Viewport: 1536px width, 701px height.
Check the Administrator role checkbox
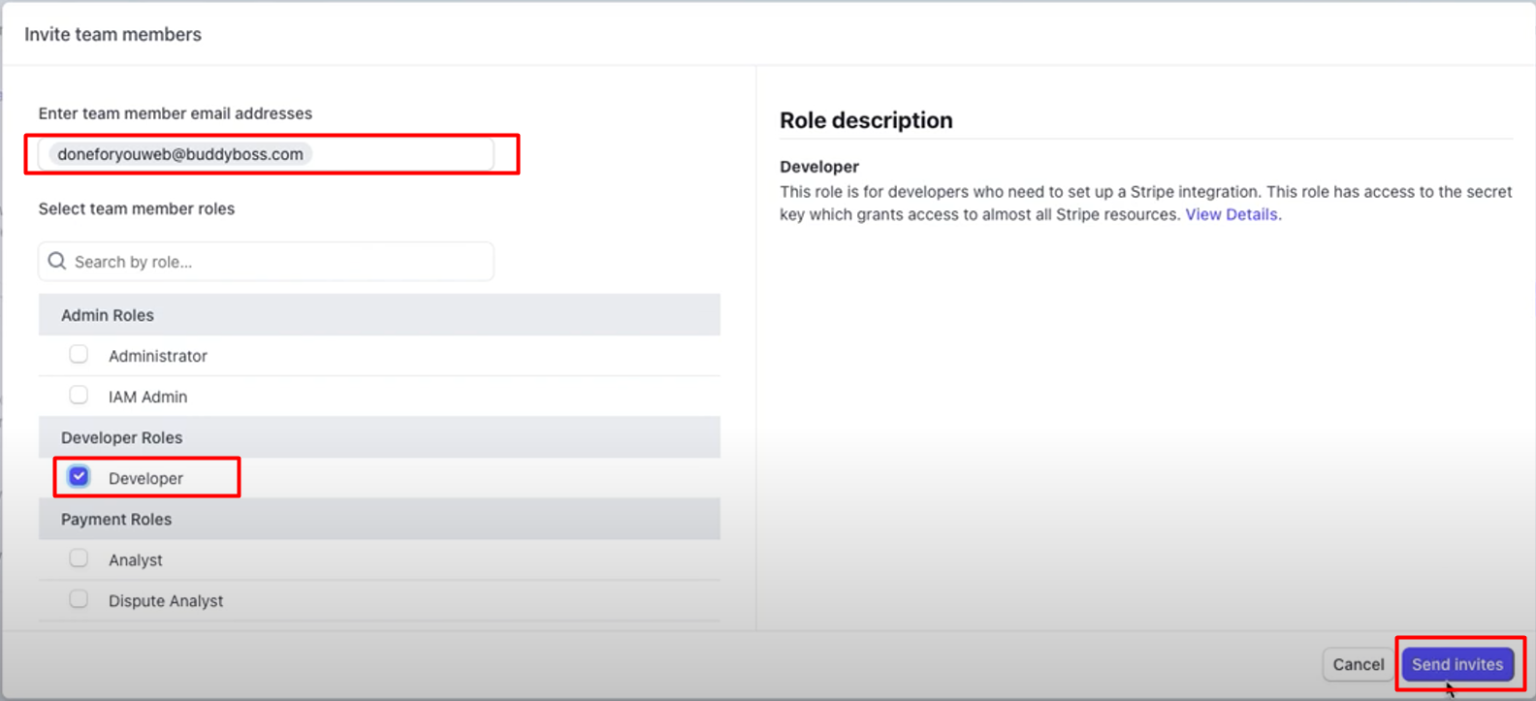click(x=78, y=353)
